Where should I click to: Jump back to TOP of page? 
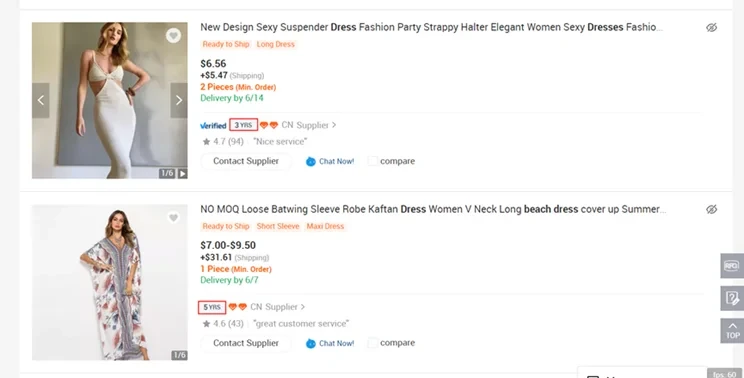pos(732,330)
